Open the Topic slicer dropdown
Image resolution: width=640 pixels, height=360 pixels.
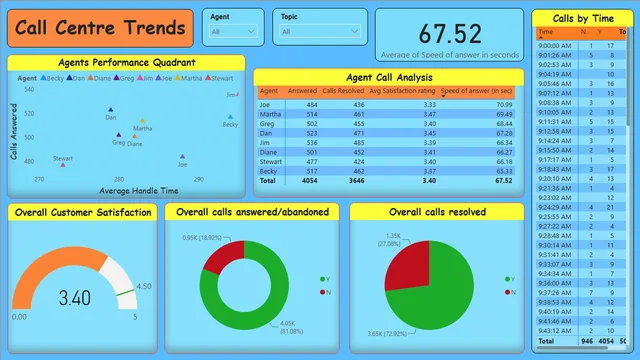tap(320, 31)
